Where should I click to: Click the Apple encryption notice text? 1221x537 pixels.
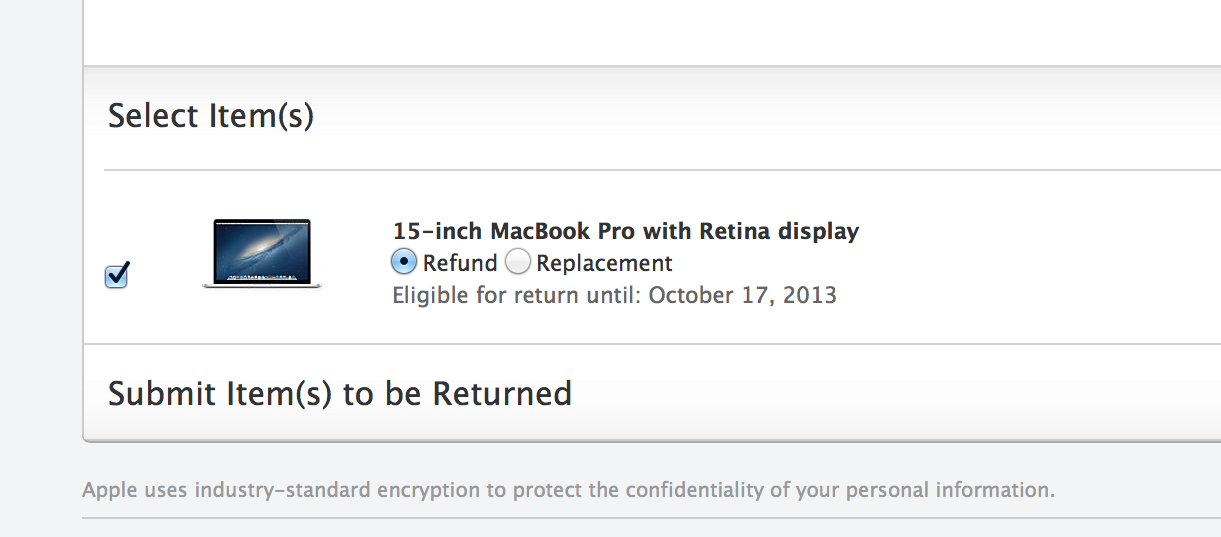[x=569, y=491]
